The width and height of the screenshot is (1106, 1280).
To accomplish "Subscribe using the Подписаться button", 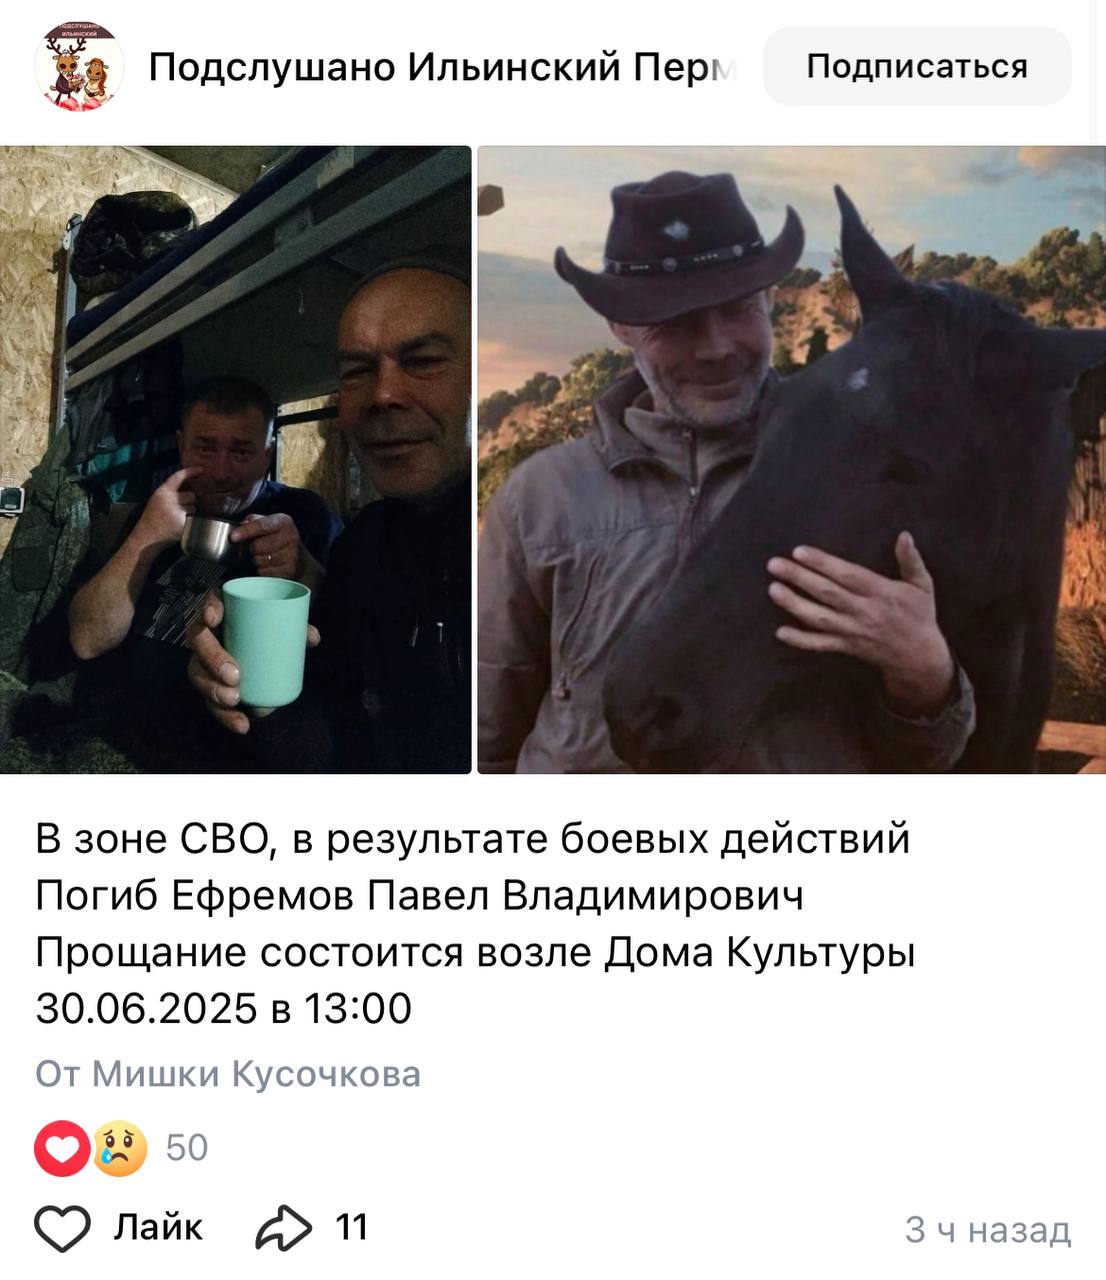I will 917,66.
